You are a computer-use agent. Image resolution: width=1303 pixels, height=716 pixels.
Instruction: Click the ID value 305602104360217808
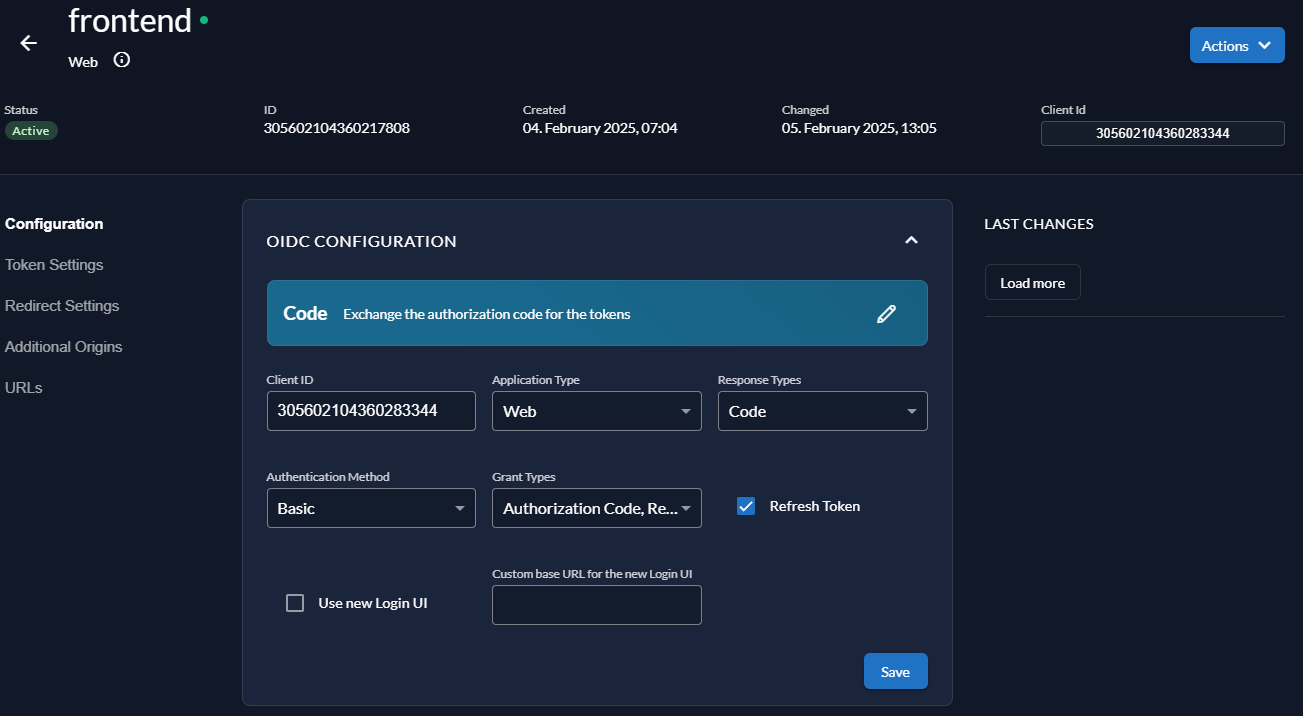[x=337, y=128]
